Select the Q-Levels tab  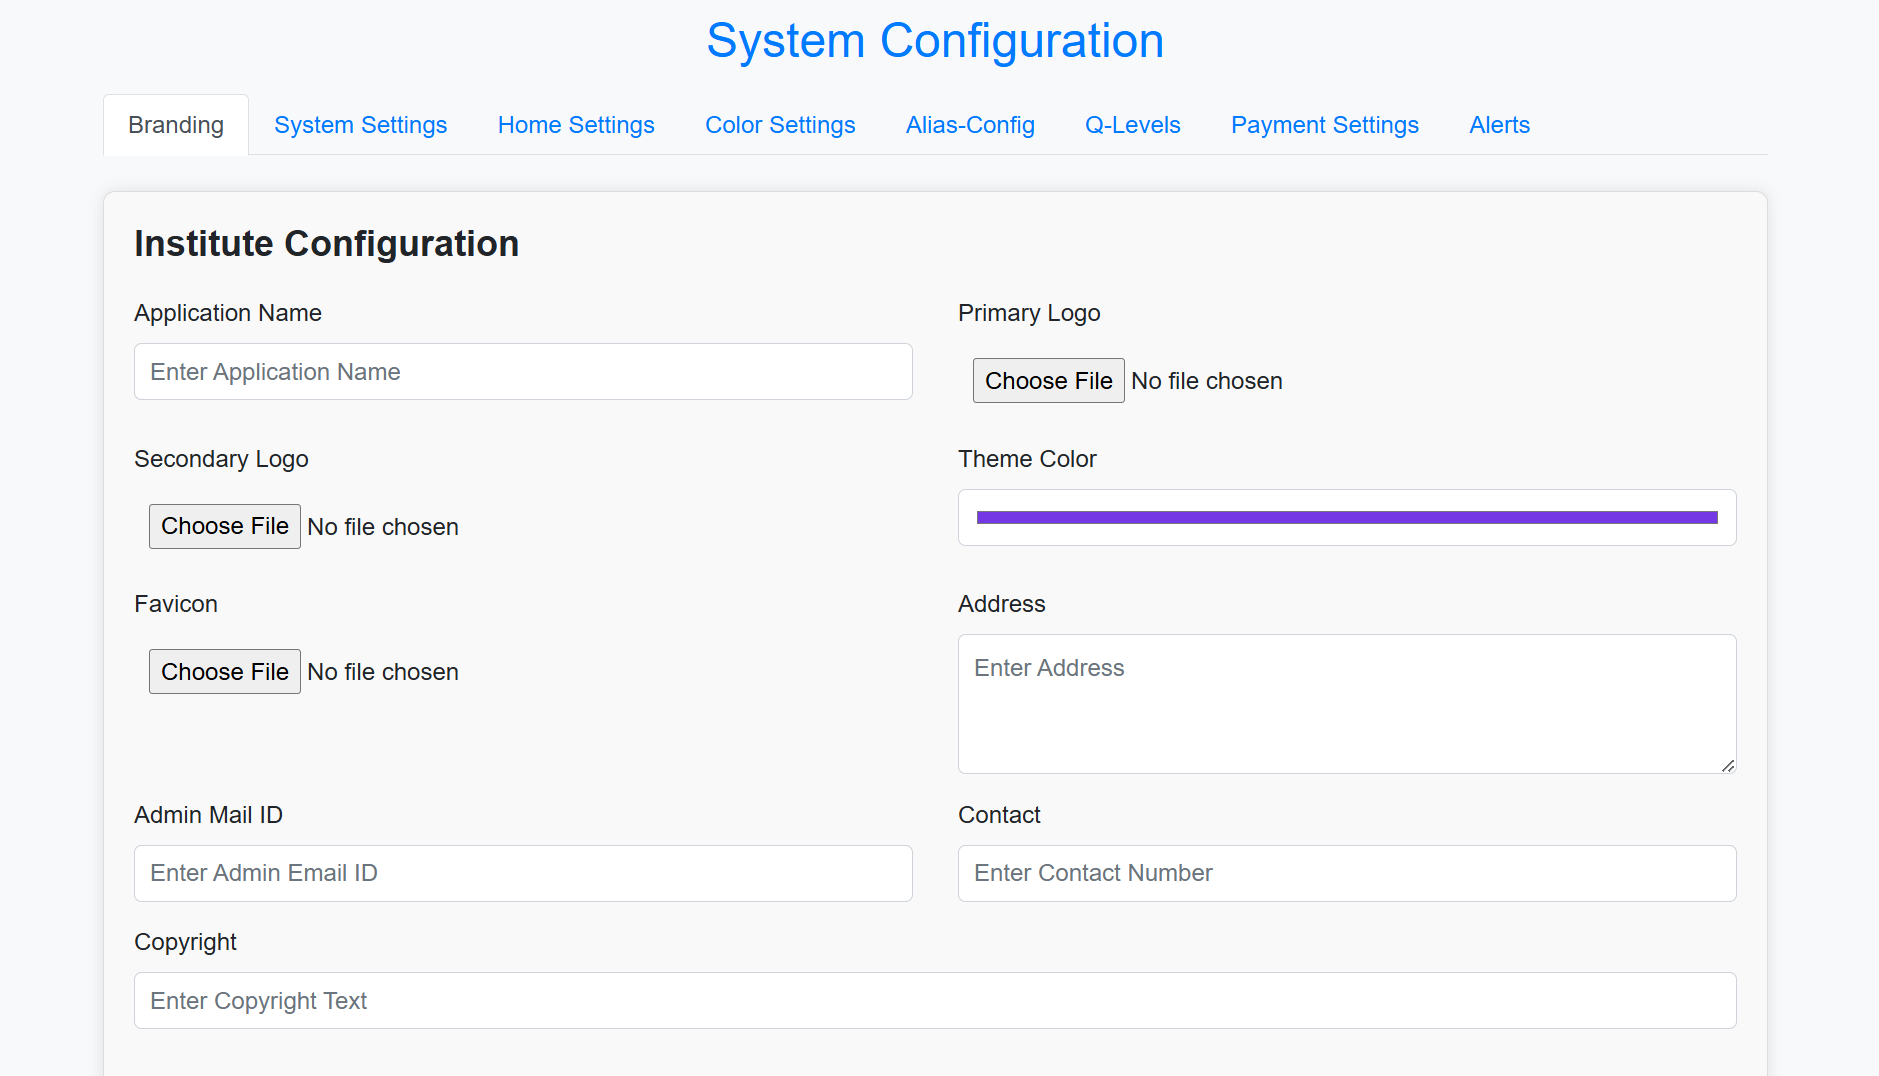click(1132, 125)
